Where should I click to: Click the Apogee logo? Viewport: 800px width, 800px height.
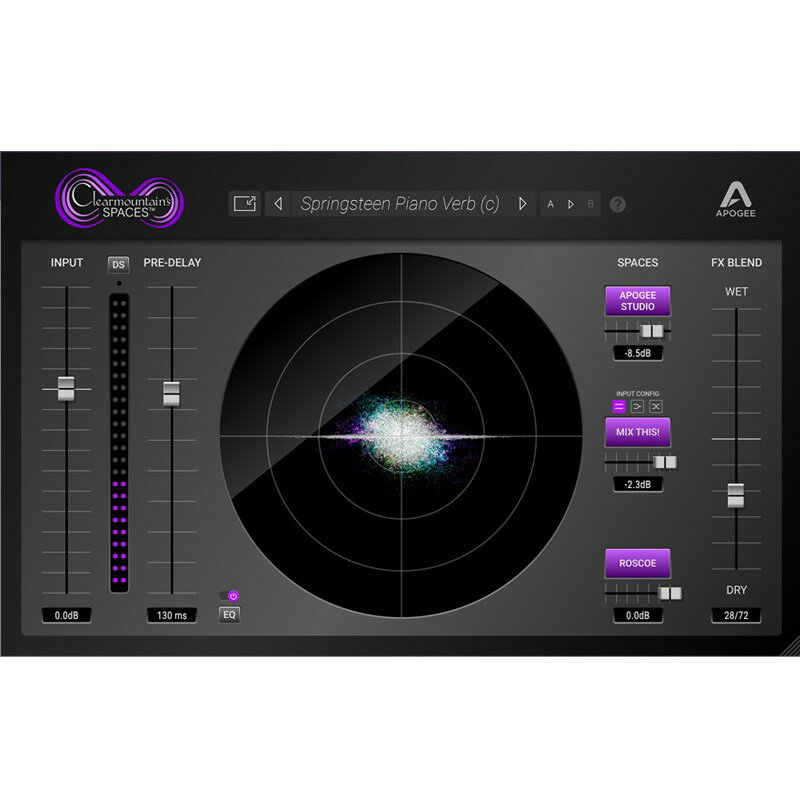(x=737, y=197)
